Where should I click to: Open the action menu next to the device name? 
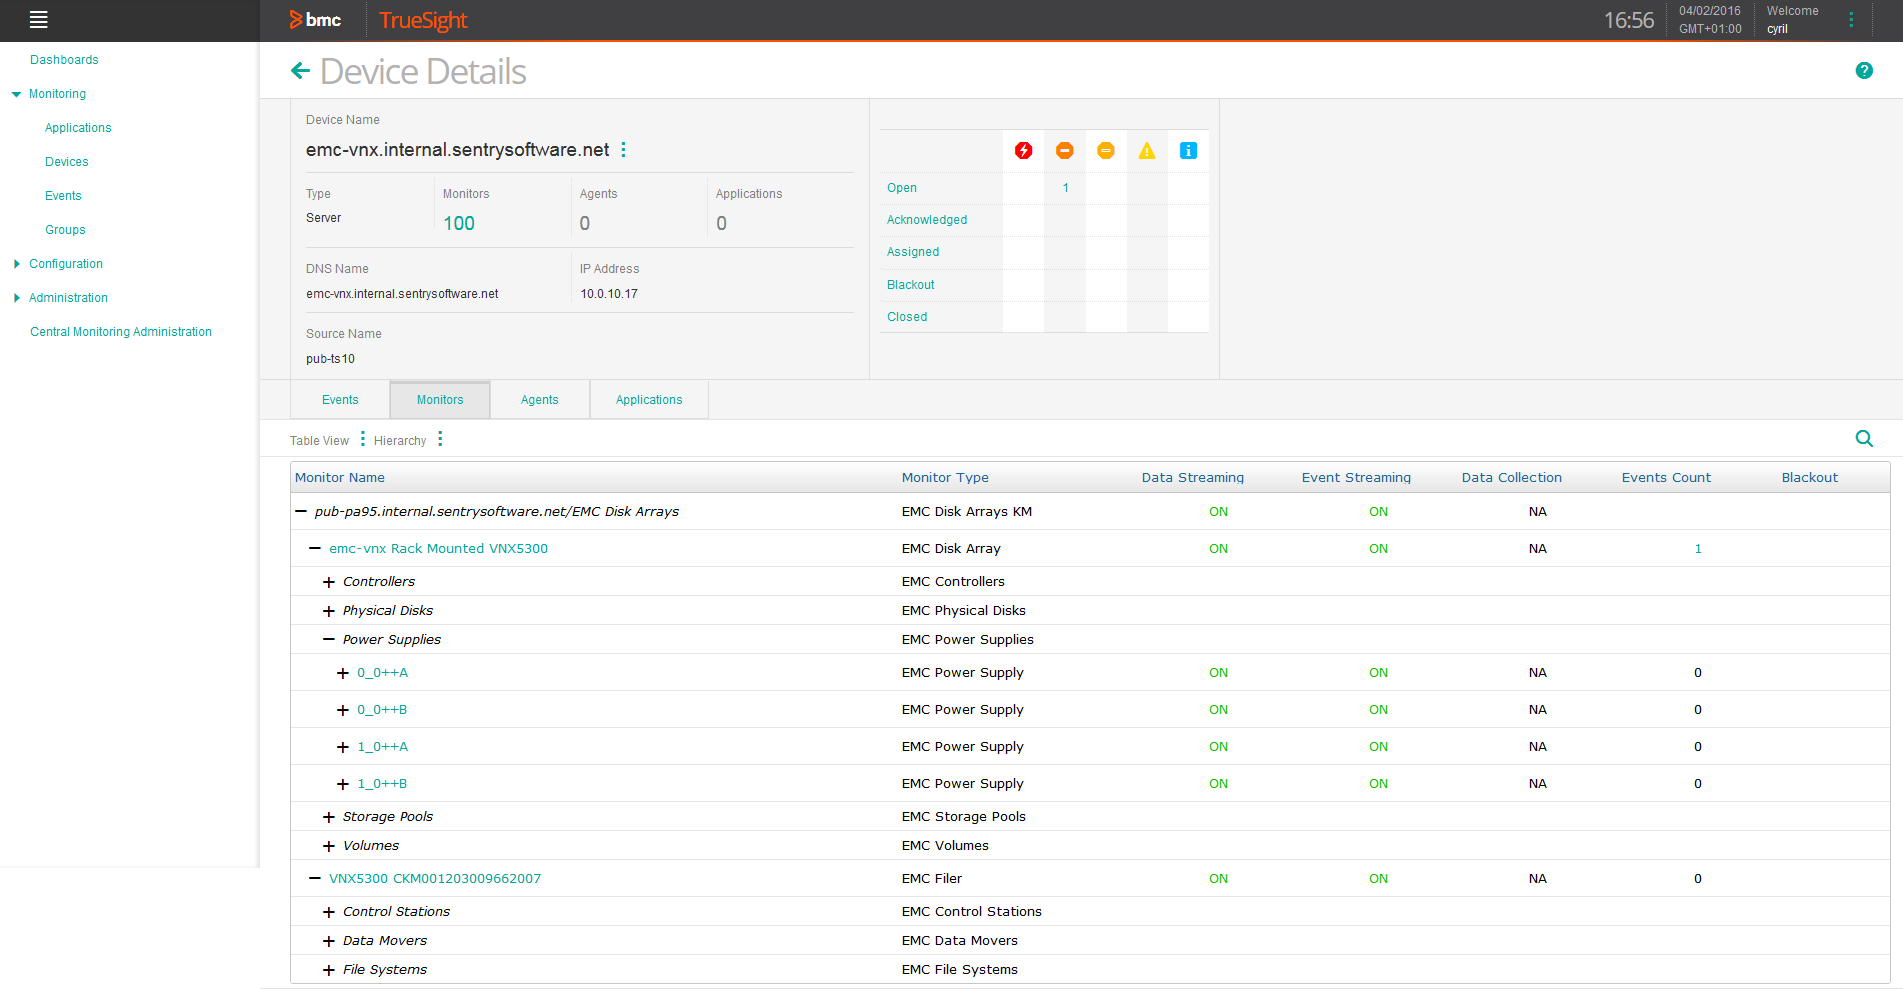[x=624, y=149]
